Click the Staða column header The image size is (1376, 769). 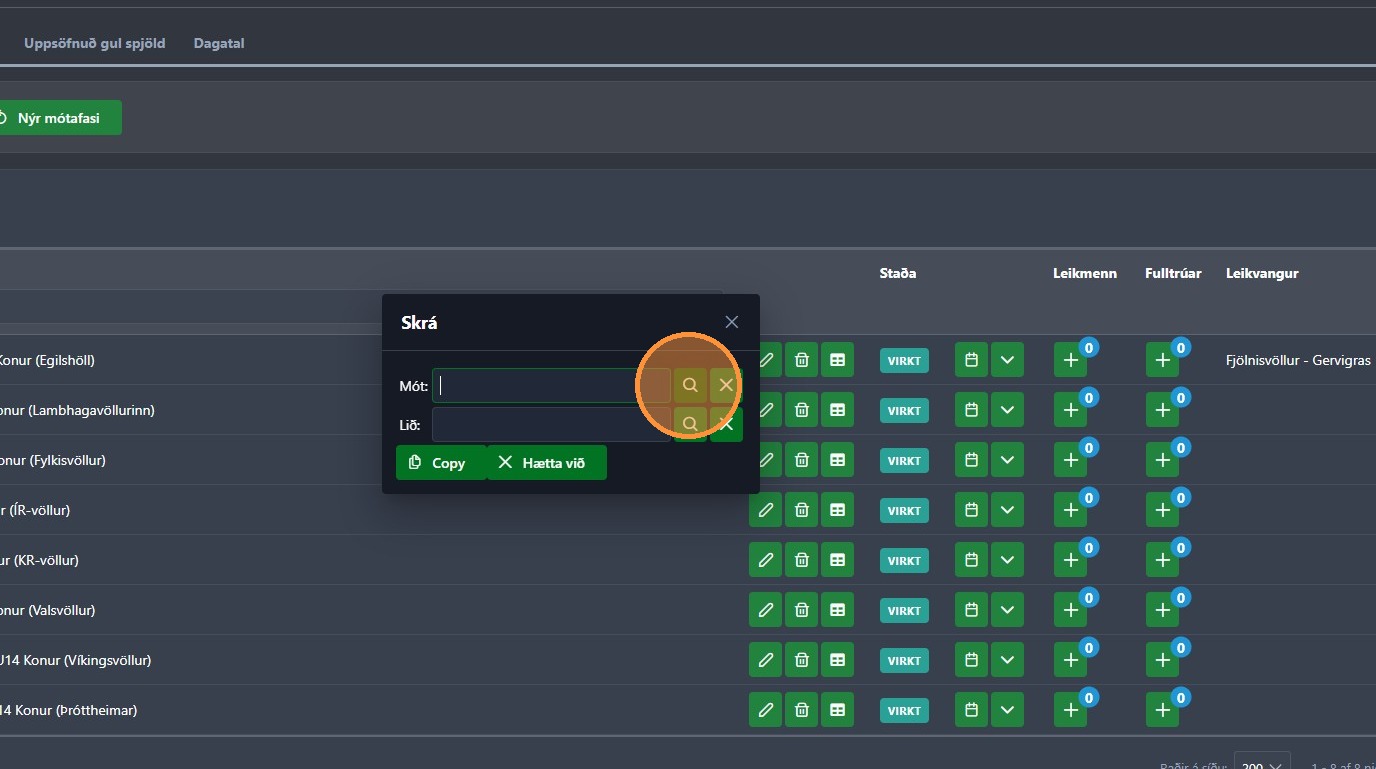point(898,273)
